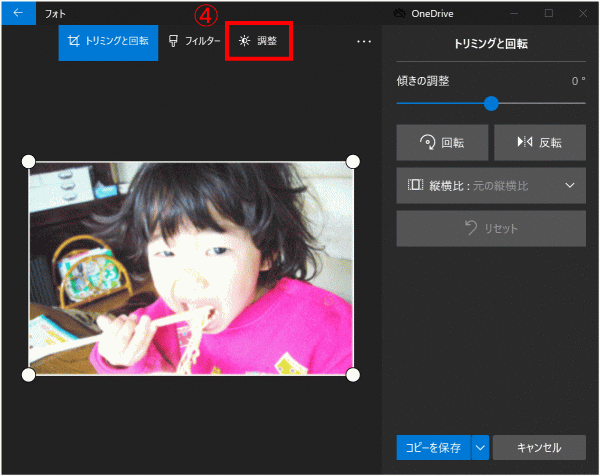
Task: Click the bottom-right crop handle
Action: [352, 375]
